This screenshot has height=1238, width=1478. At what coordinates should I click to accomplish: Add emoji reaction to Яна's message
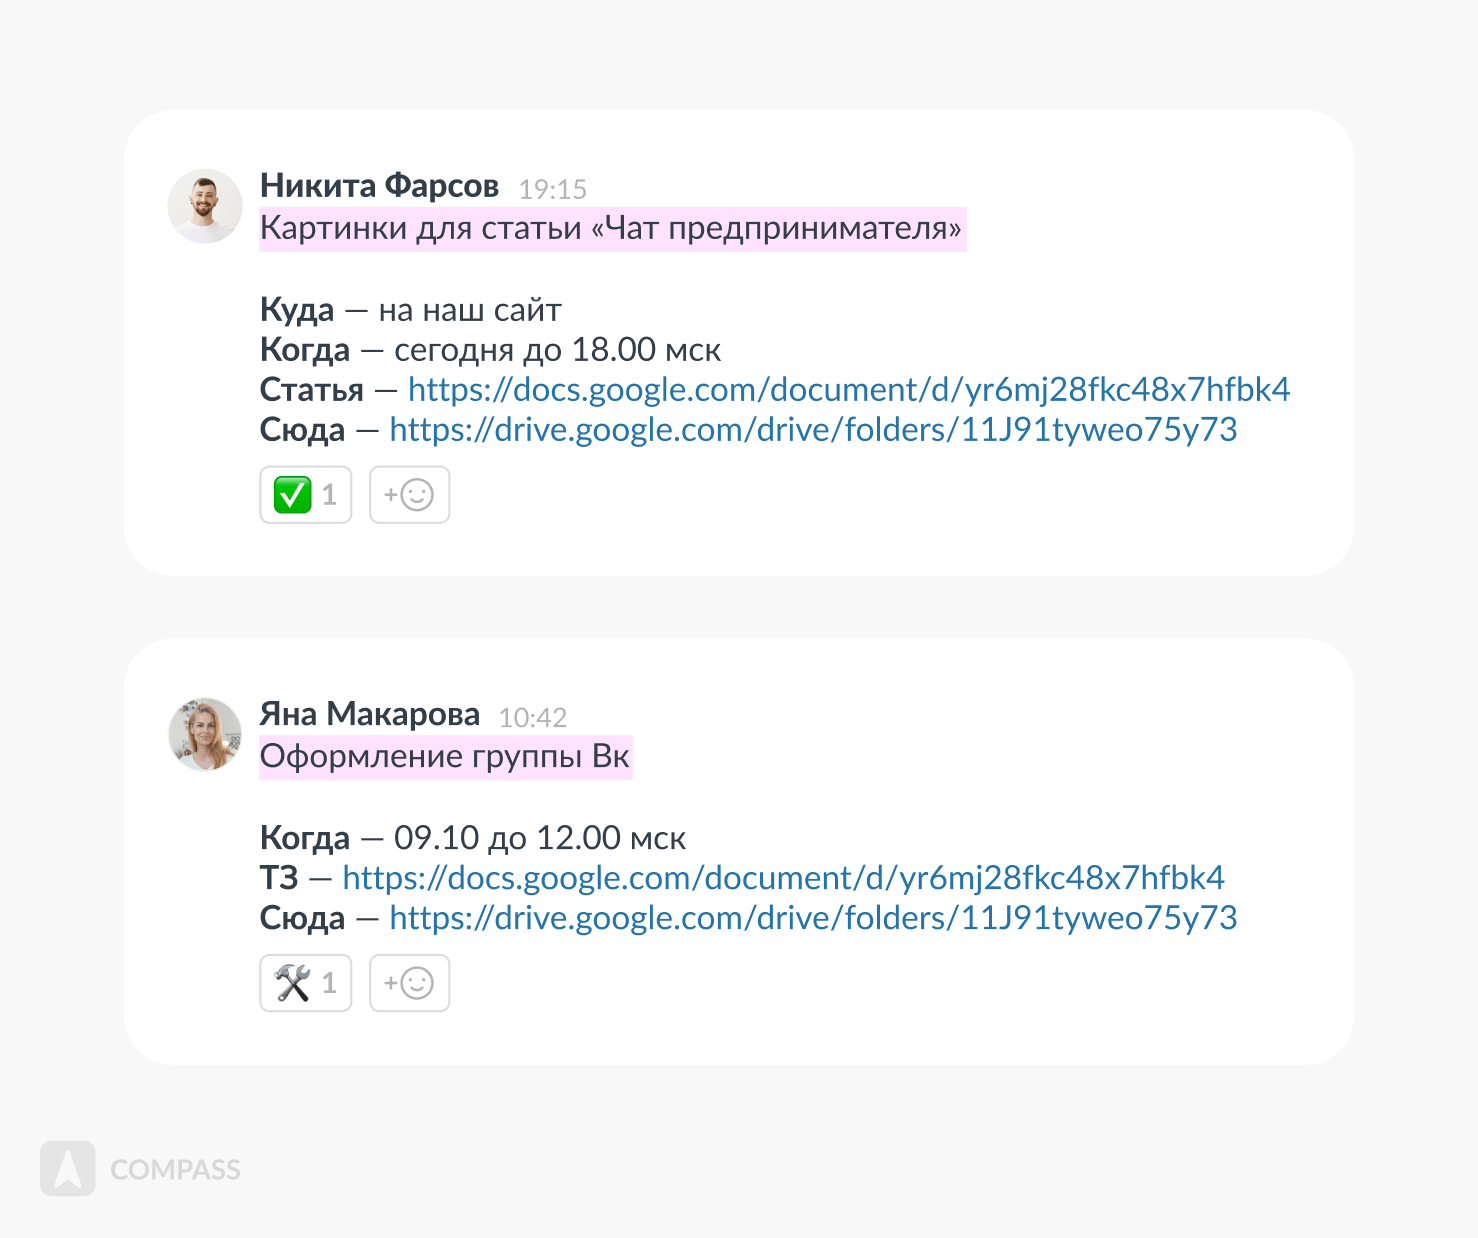pos(409,983)
